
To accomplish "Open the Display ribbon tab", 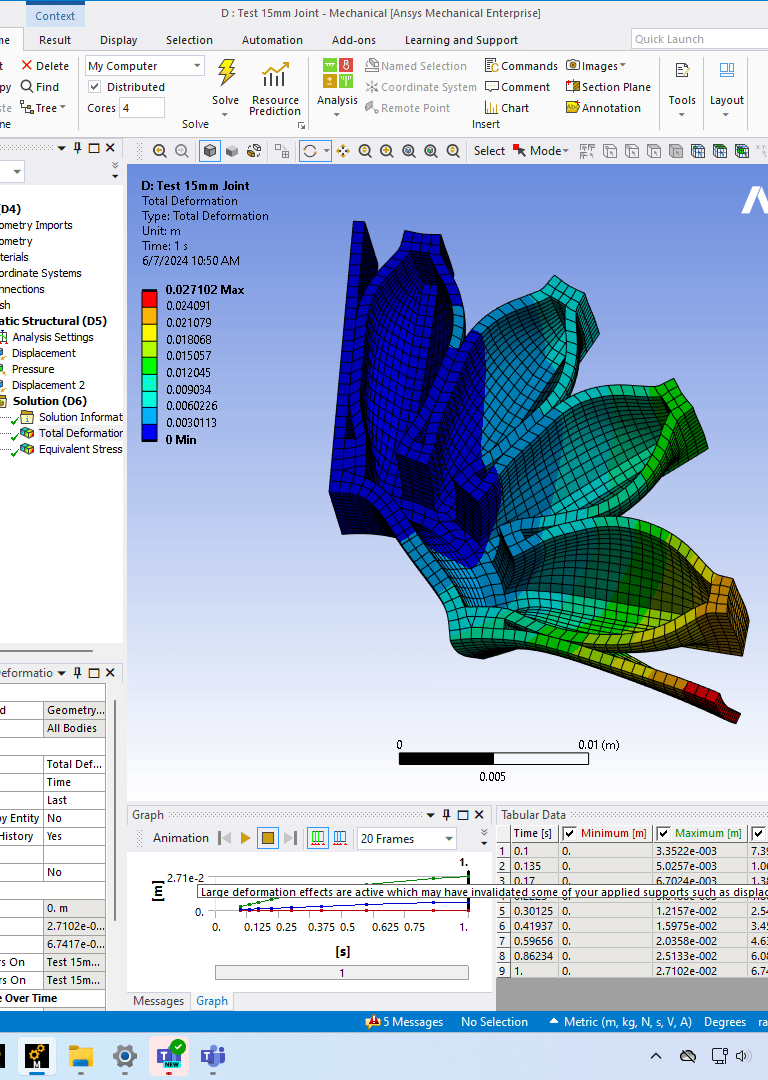I will pos(118,40).
